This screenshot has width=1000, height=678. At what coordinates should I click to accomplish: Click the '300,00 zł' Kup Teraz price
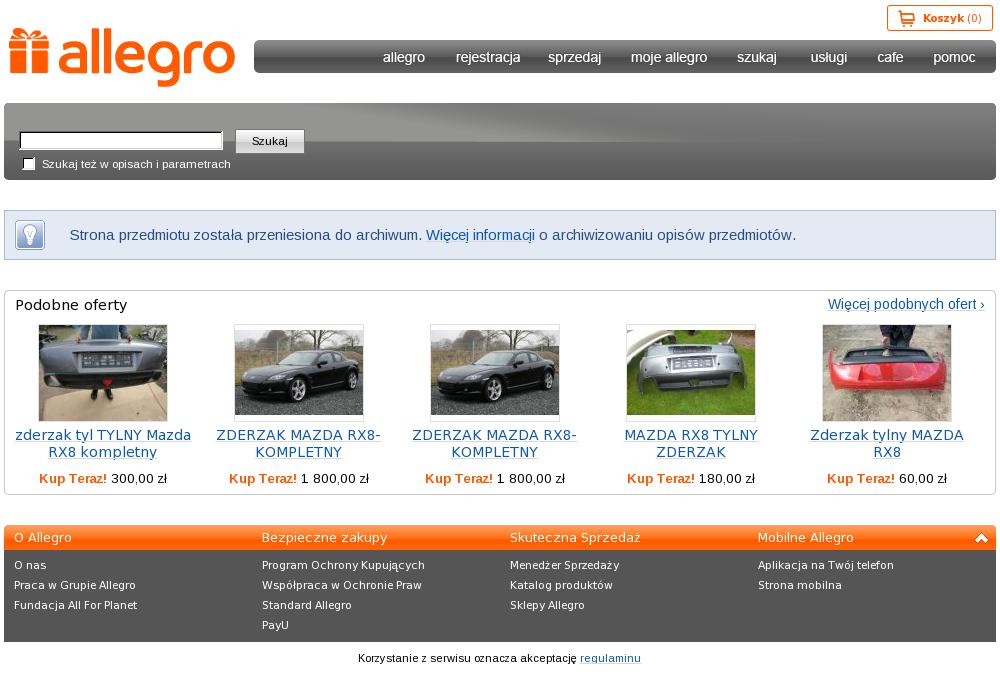[x=139, y=478]
